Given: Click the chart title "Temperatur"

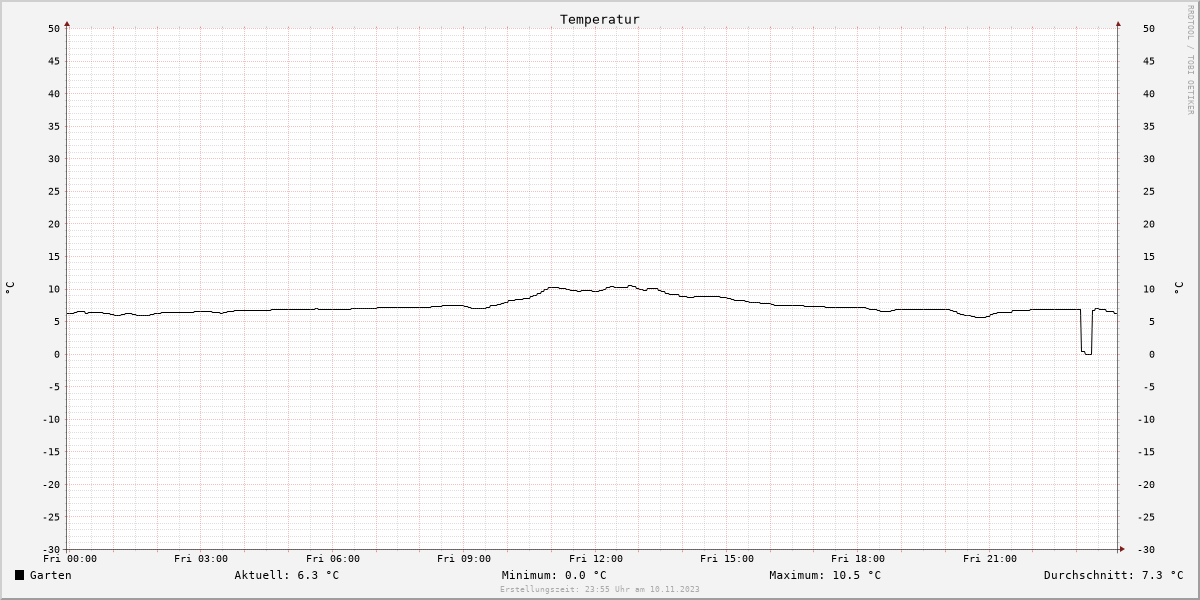Looking at the screenshot, I should 599,19.
